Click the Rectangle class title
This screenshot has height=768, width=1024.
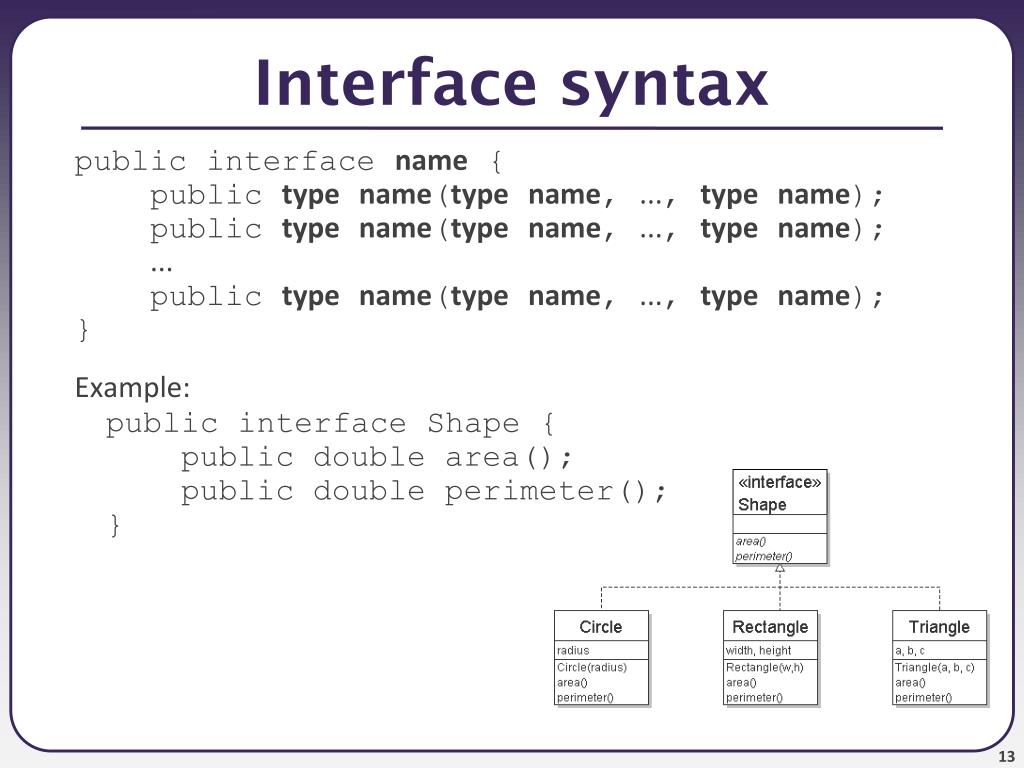coord(770,627)
